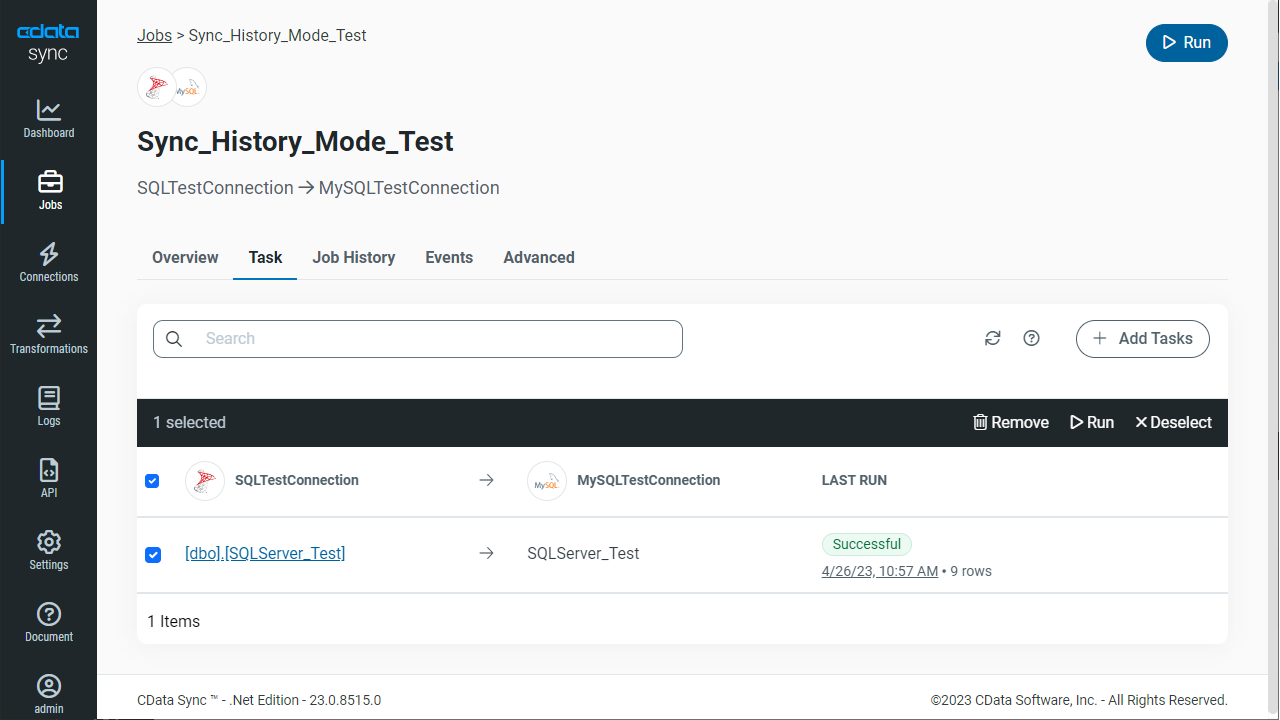Click Deselect to clear selected tasks
The width and height of the screenshot is (1280, 720).
1173,422
